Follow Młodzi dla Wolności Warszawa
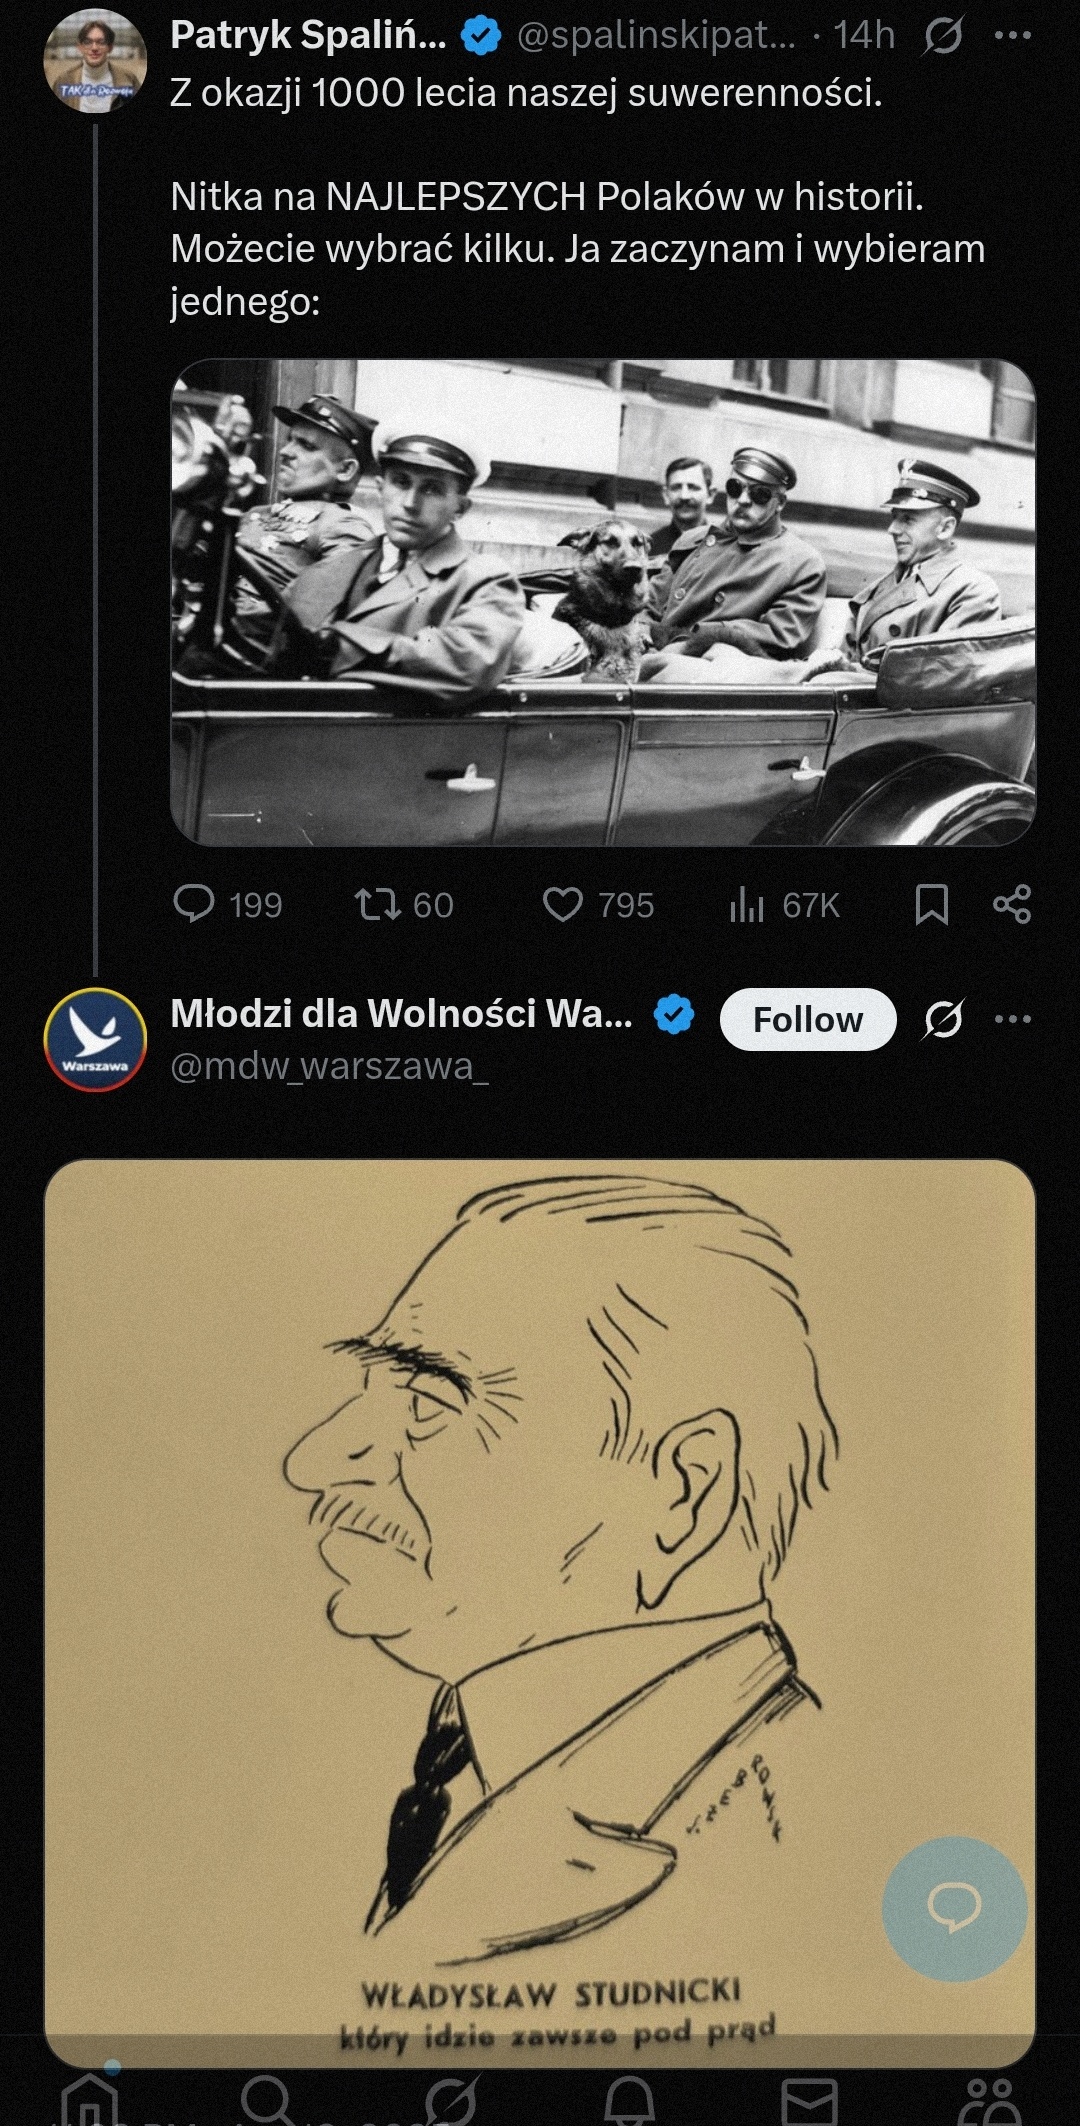The image size is (1080, 2126). point(807,1020)
